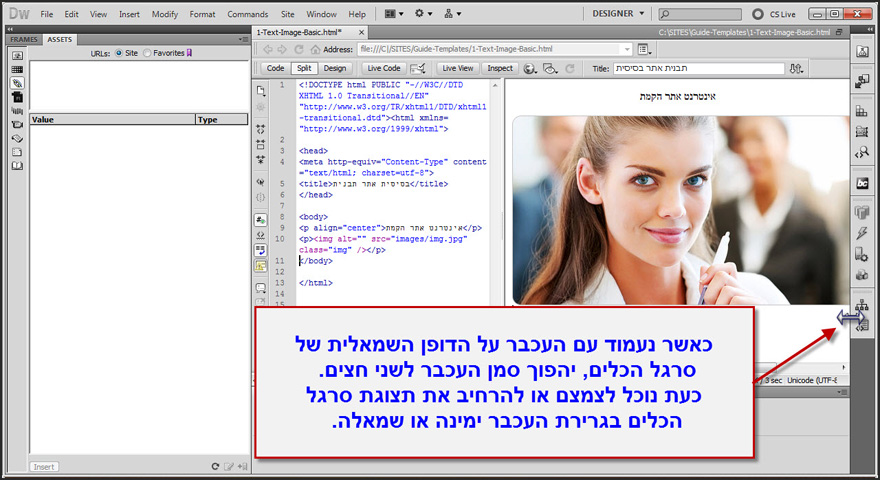Select the Shockwave category in Assets
Screen dimensions: 880x480
(17, 111)
